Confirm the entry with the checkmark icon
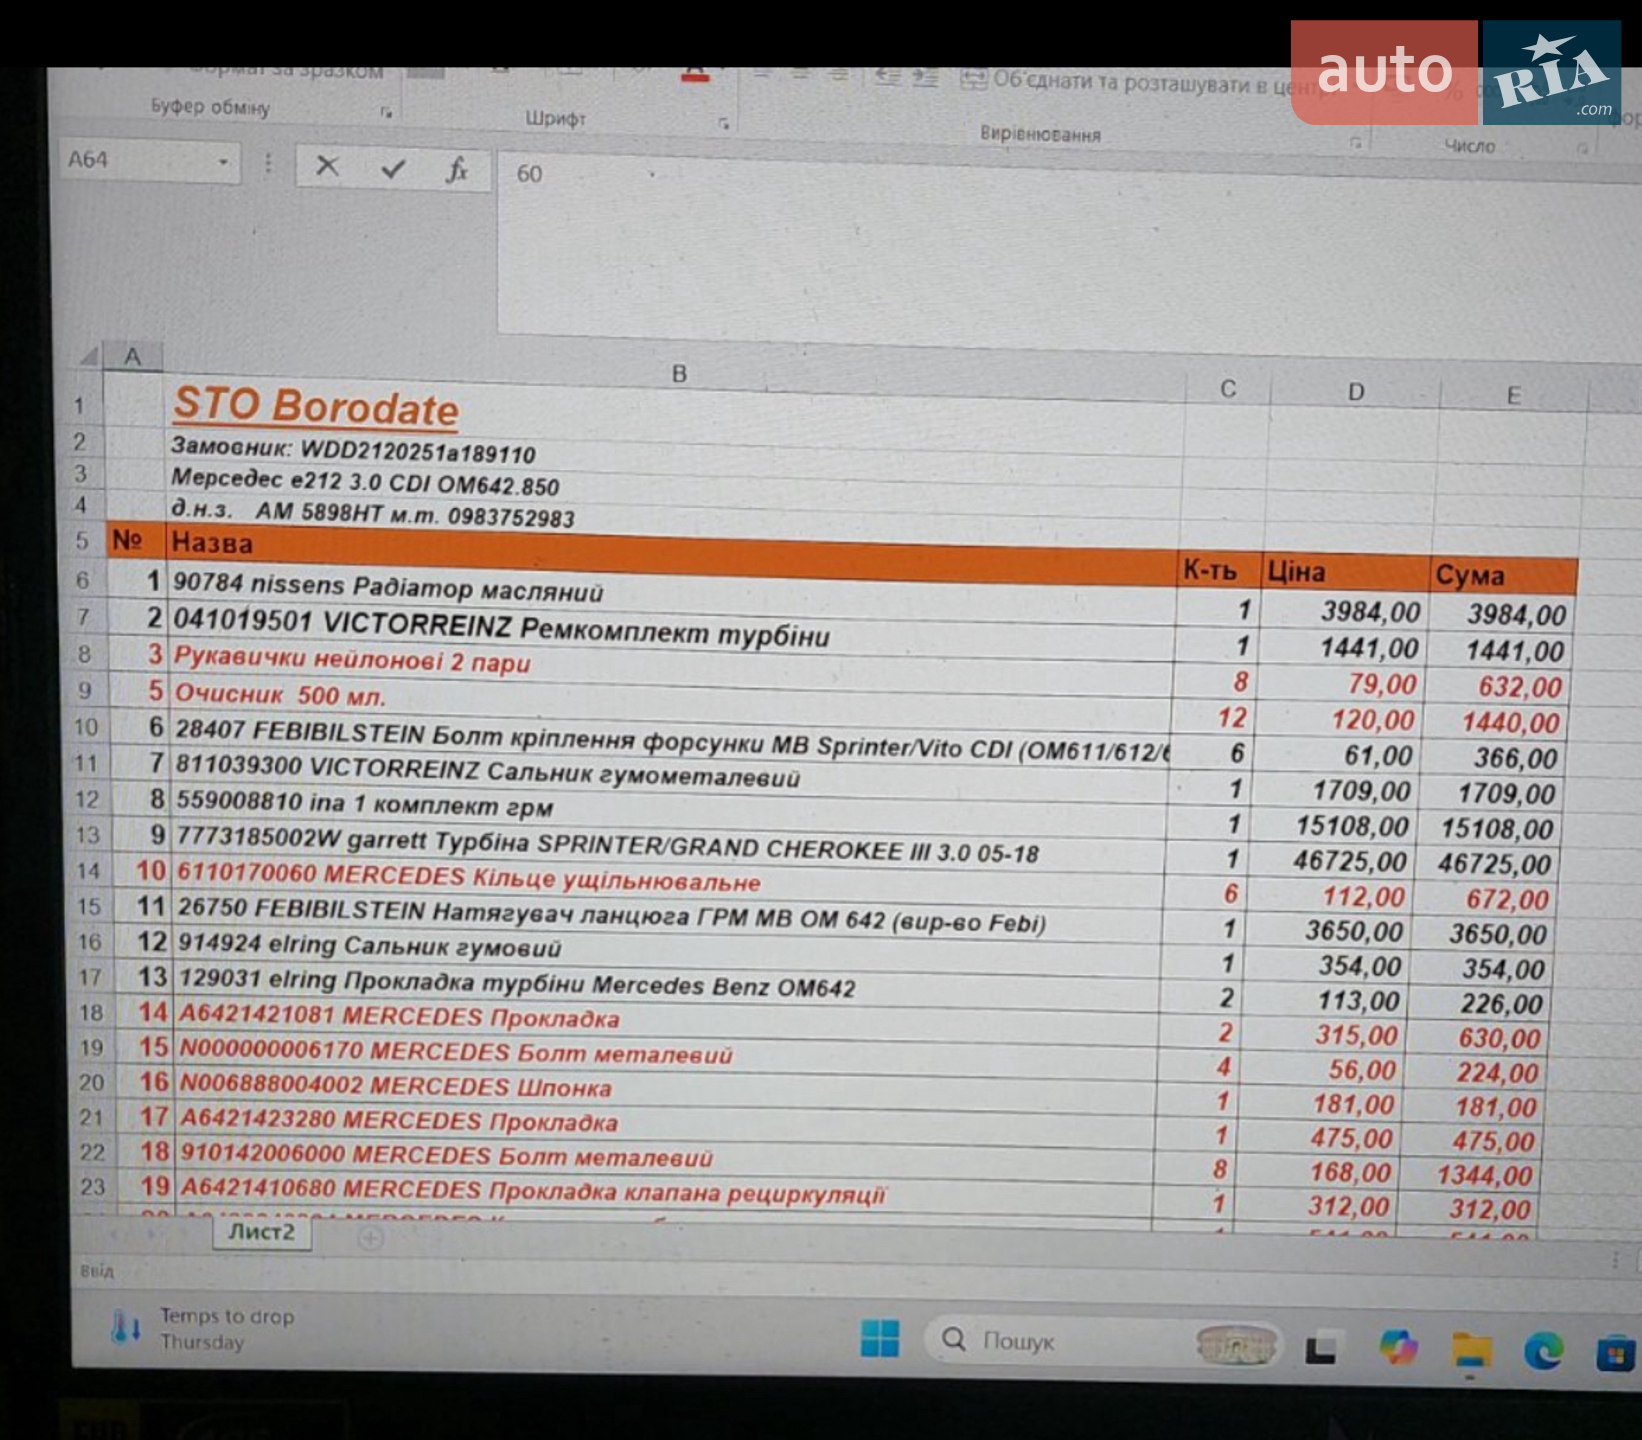 [x=393, y=168]
